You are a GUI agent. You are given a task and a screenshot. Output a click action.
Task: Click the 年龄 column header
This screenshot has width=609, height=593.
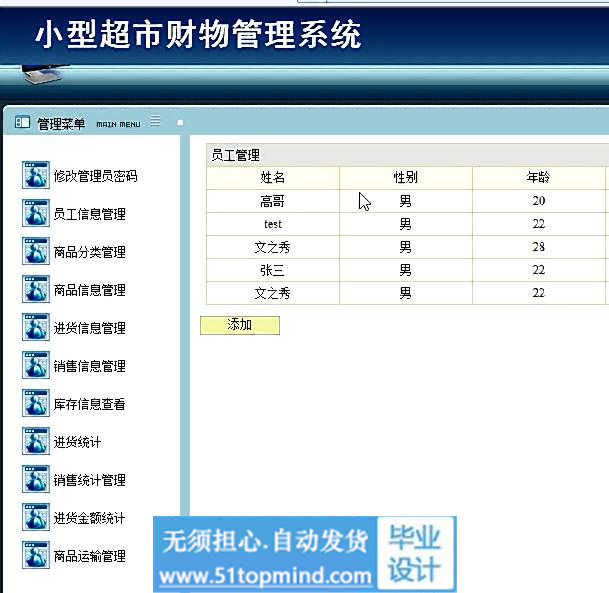[538, 178]
